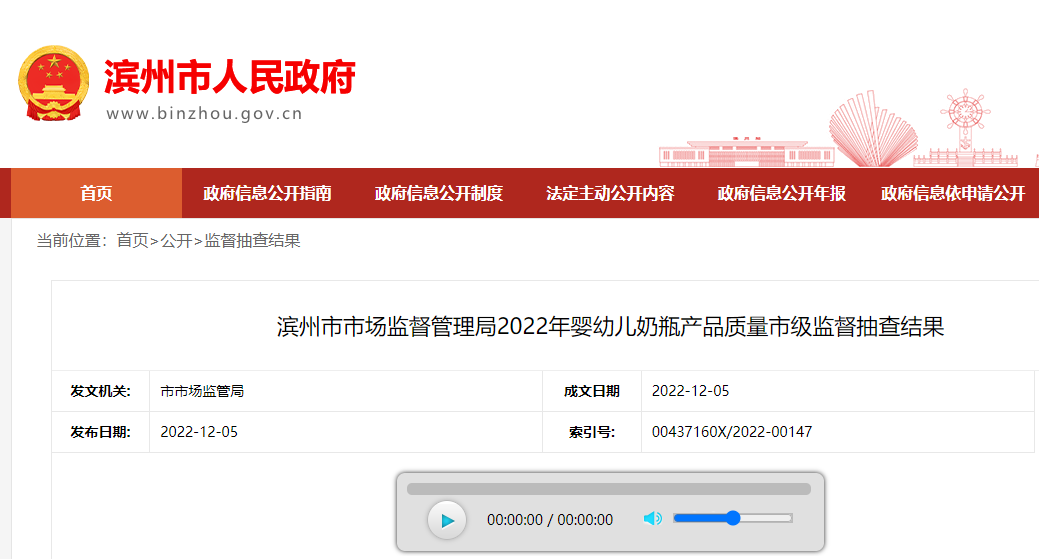Select the 发布日期 value 2022-12-05
Viewport: 1039px width, 559px height.
click(199, 432)
